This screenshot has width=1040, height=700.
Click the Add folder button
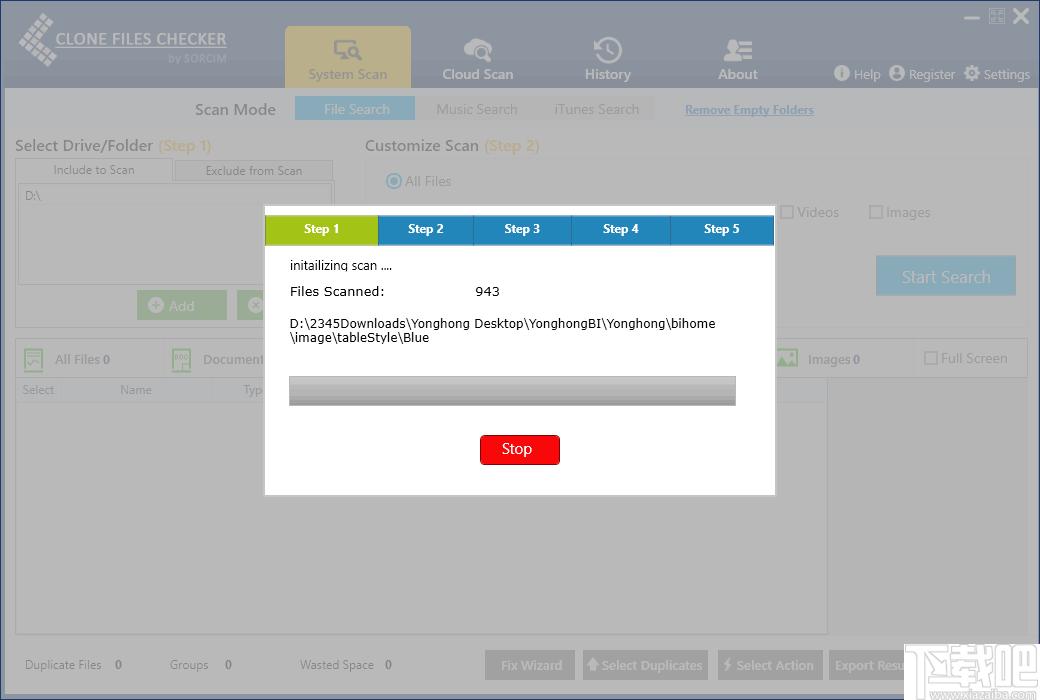(x=182, y=305)
